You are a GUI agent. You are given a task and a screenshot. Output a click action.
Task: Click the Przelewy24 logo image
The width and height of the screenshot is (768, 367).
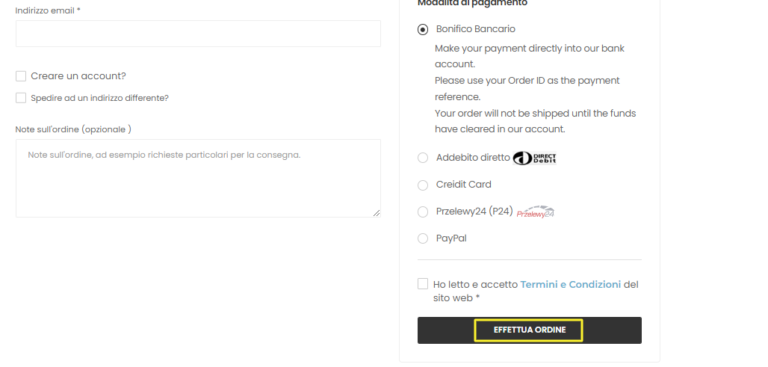pos(535,212)
